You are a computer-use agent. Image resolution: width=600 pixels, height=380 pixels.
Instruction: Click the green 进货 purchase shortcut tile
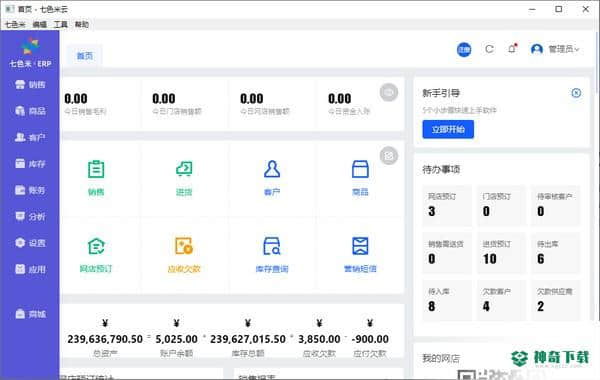[184, 178]
